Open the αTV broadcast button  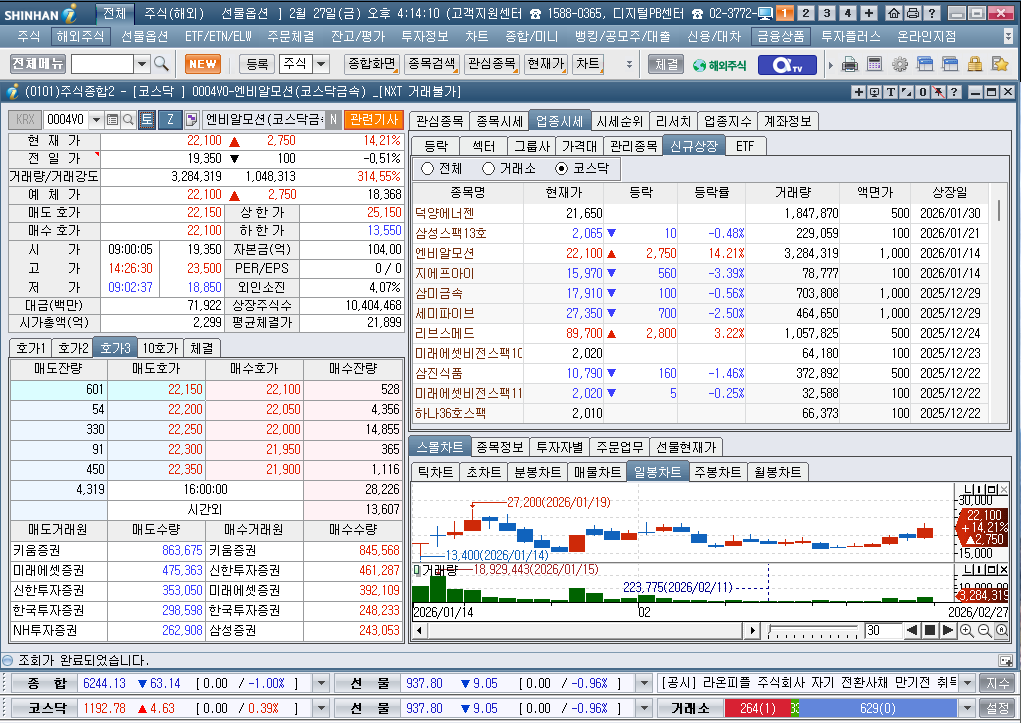pos(787,64)
